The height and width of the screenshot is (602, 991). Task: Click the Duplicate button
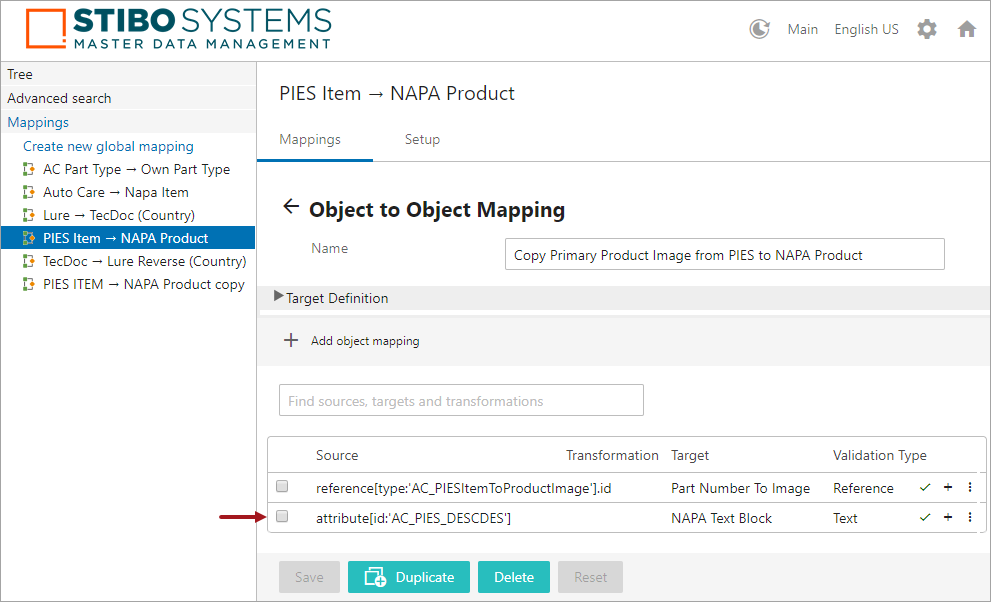[409, 577]
